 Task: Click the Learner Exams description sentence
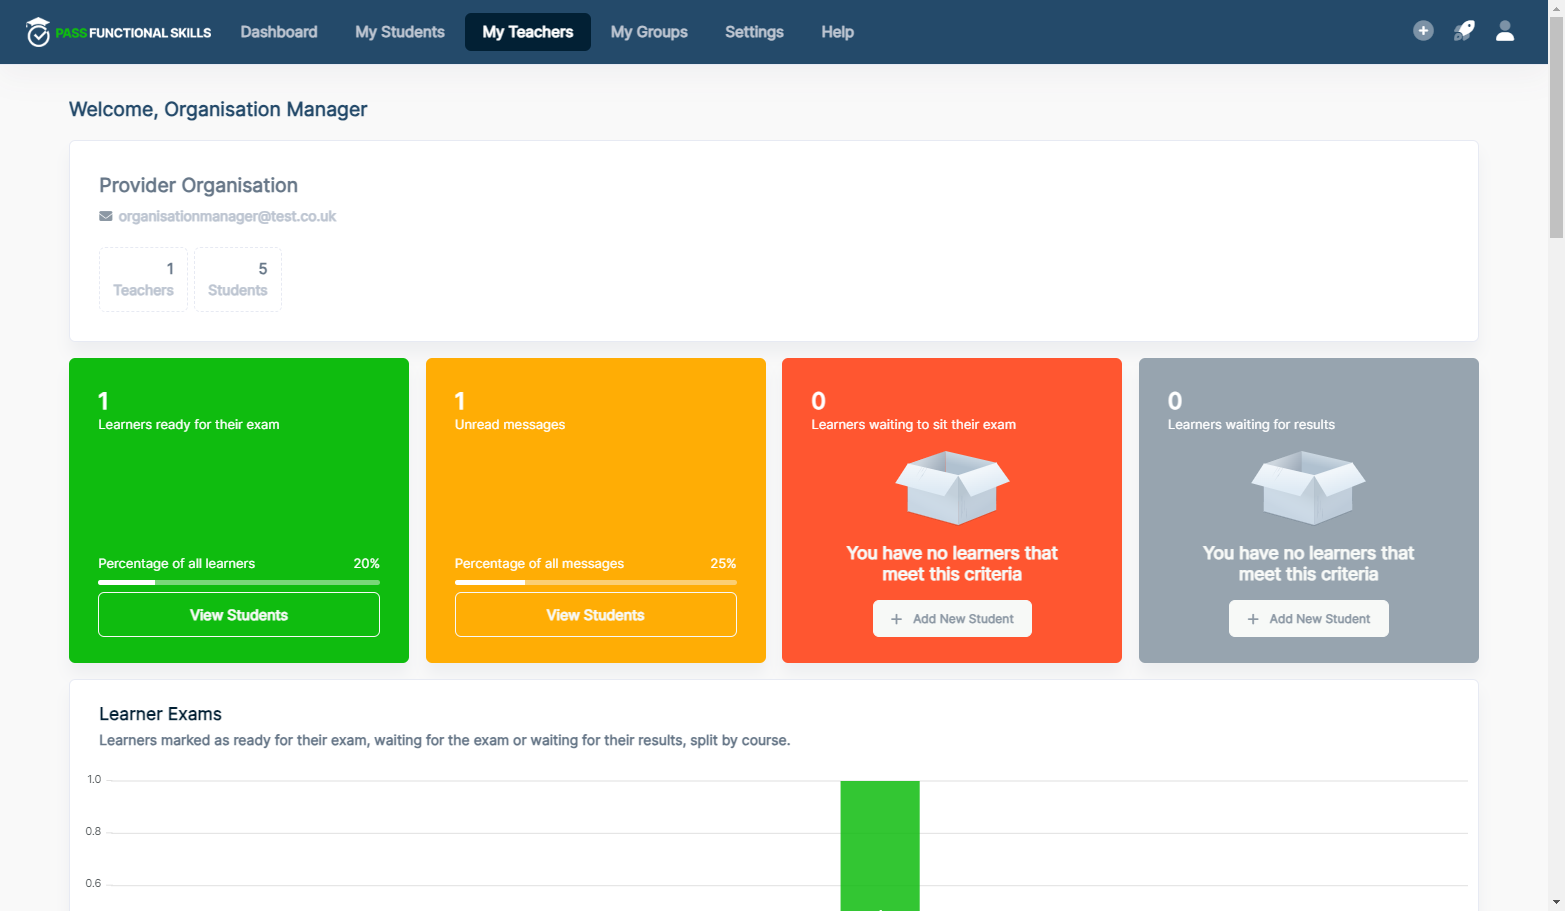coord(445,741)
